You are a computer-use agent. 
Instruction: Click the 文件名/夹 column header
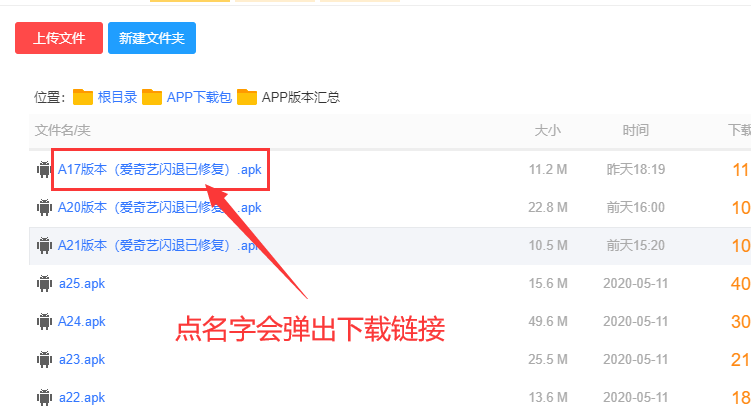coord(63,130)
